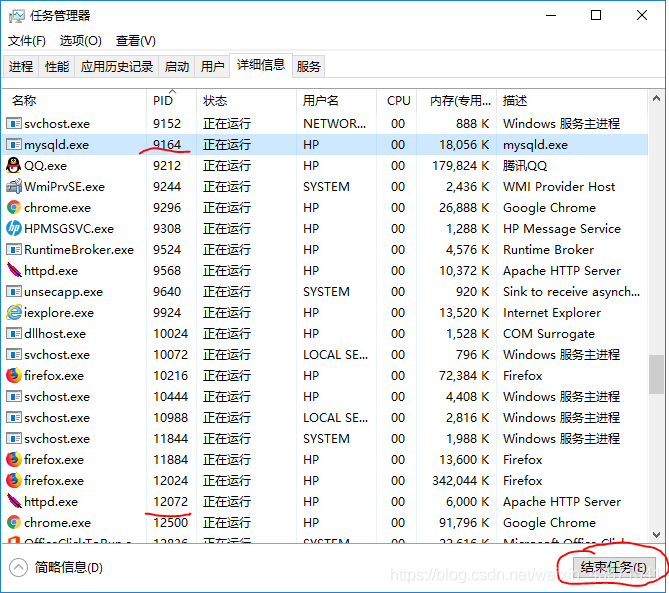Switch to the 启动 tab

[x=177, y=67]
